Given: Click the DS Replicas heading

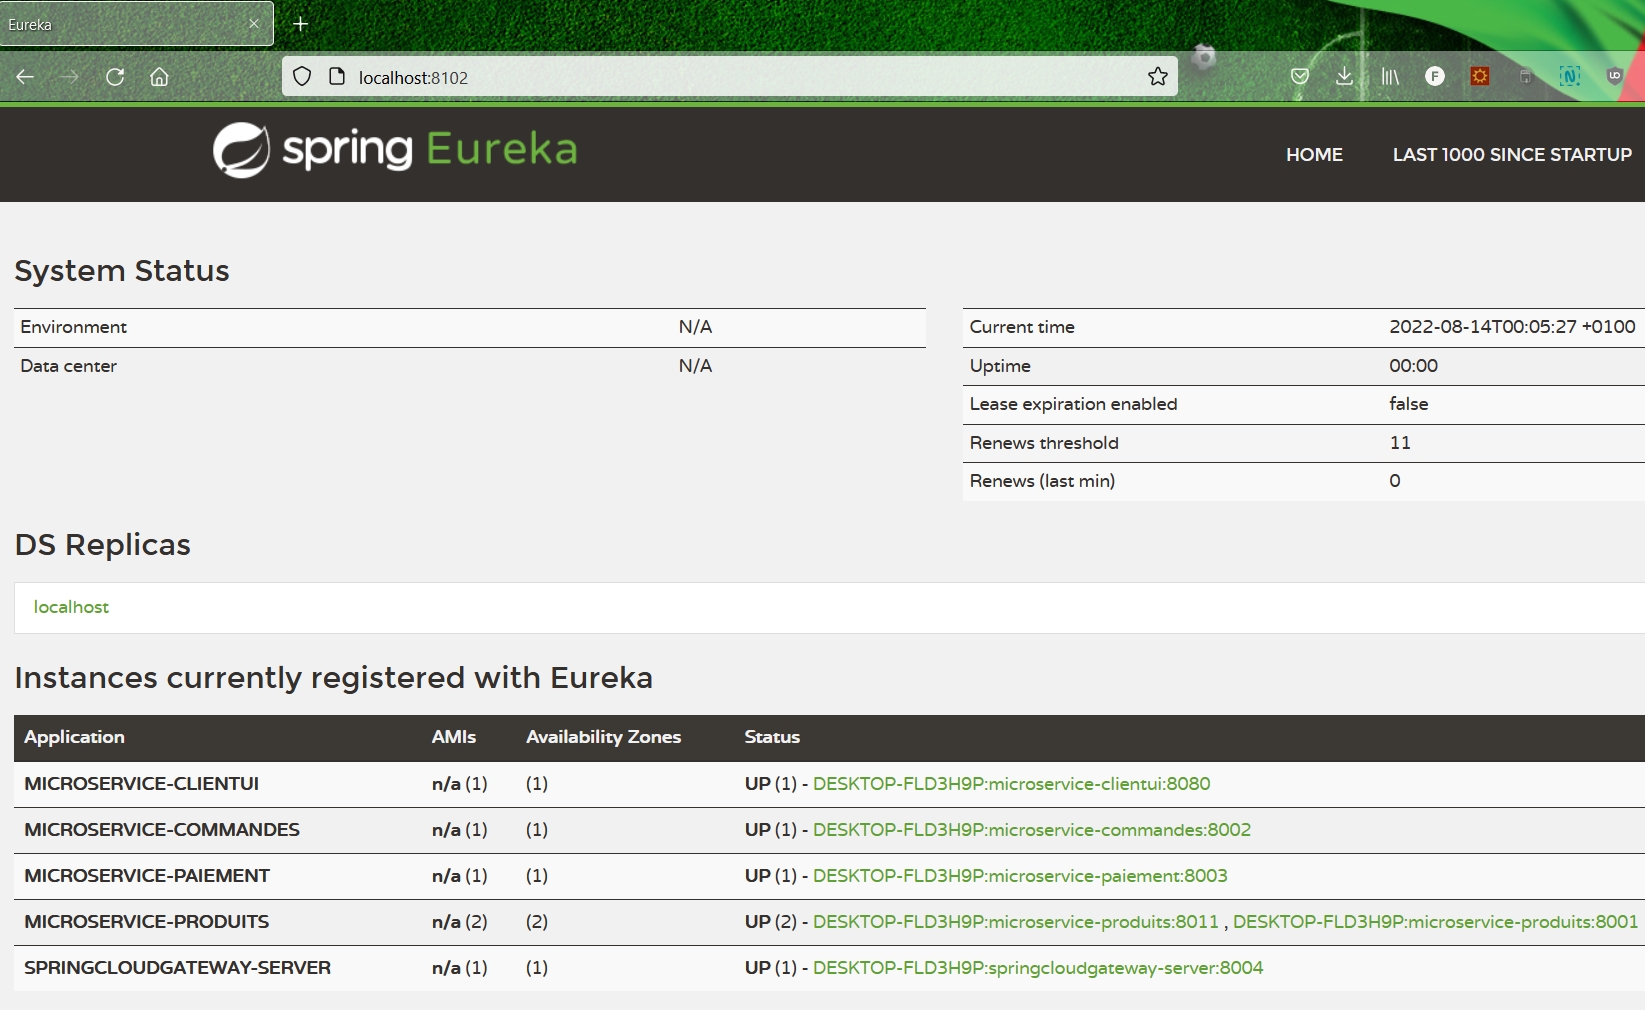Looking at the screenshot, I should click(x=102, y=545).
